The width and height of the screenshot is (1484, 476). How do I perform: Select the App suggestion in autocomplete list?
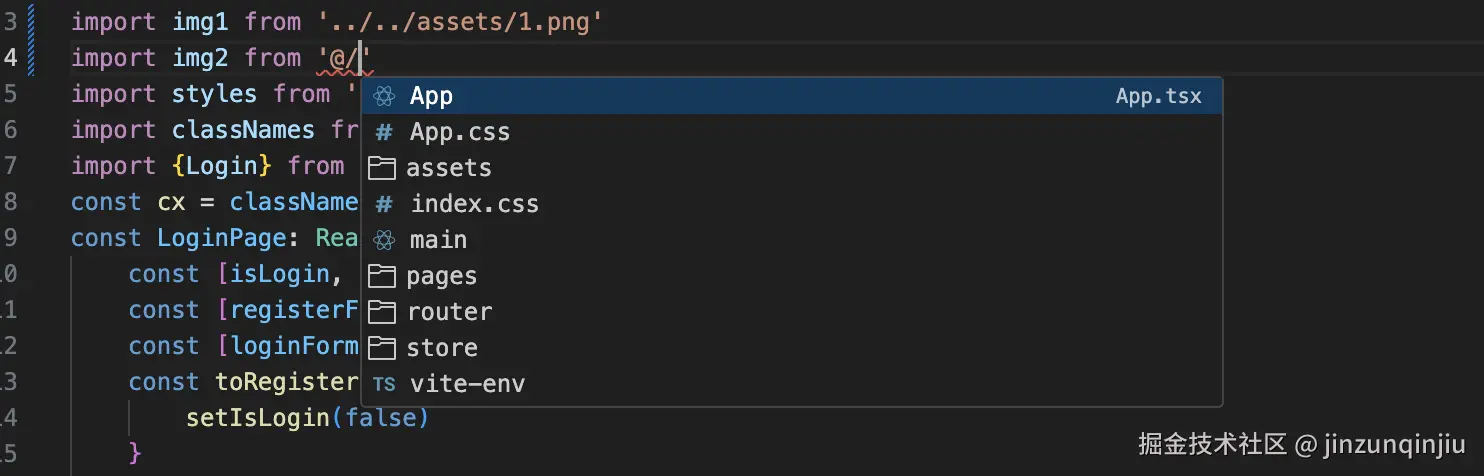(x=432, y=97)
